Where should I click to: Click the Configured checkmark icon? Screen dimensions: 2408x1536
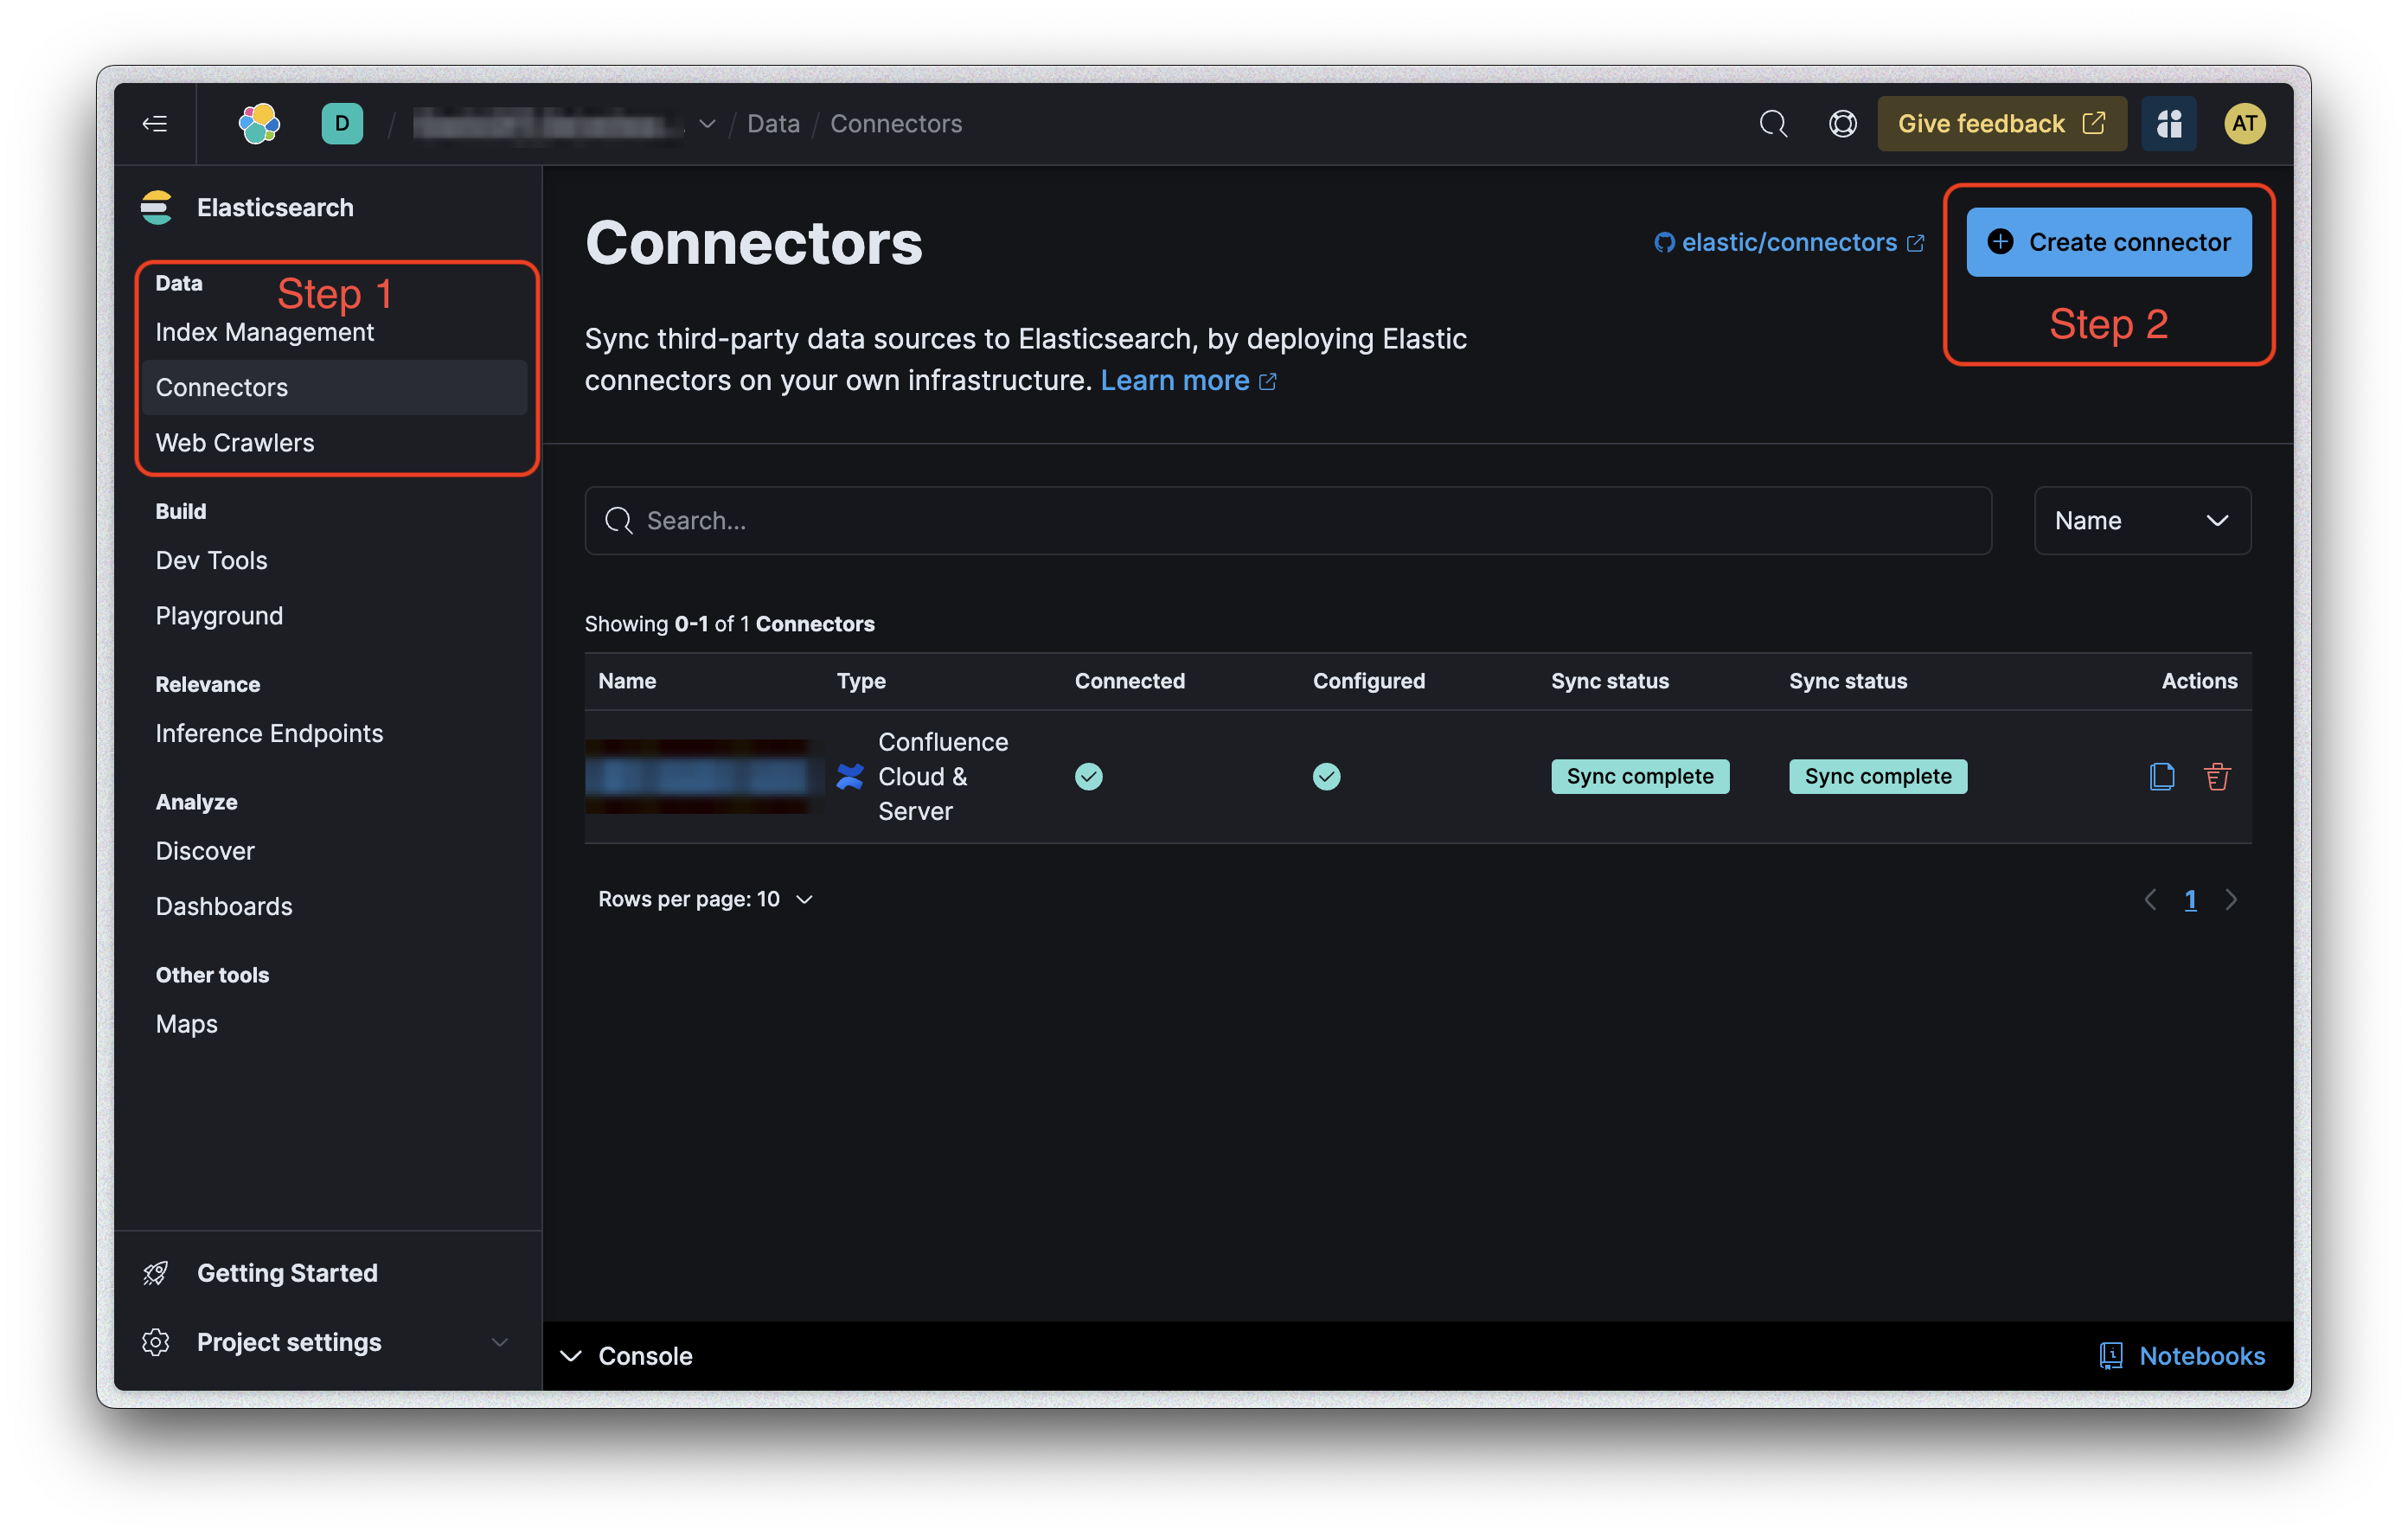[1327, 777]
